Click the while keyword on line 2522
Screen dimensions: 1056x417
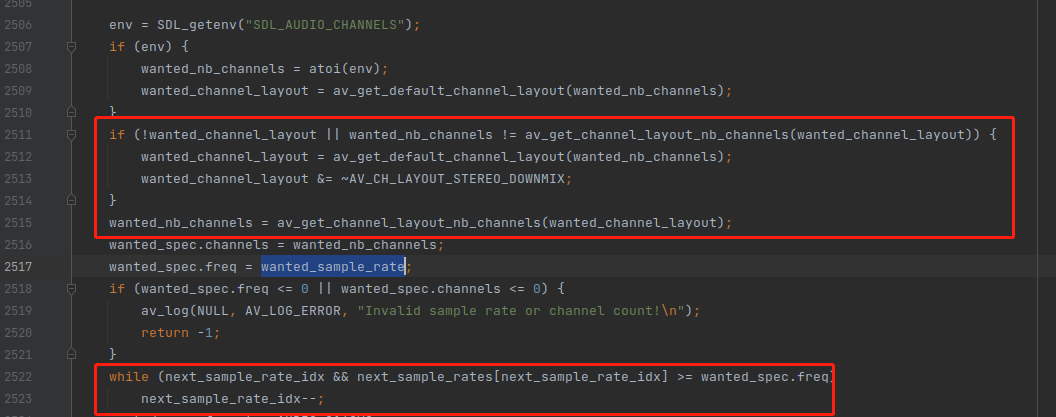(129, 376)
